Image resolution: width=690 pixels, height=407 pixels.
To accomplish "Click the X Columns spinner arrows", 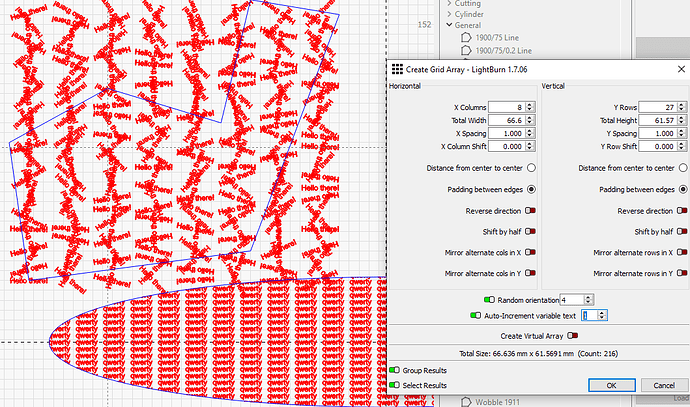I will (x=530, y=107).
